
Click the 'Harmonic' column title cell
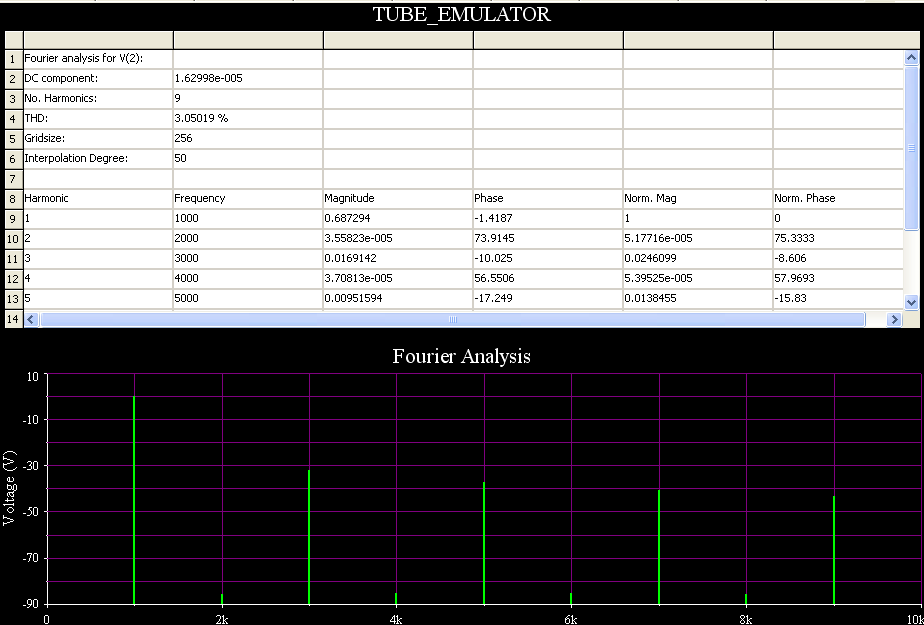click(98, 199)
